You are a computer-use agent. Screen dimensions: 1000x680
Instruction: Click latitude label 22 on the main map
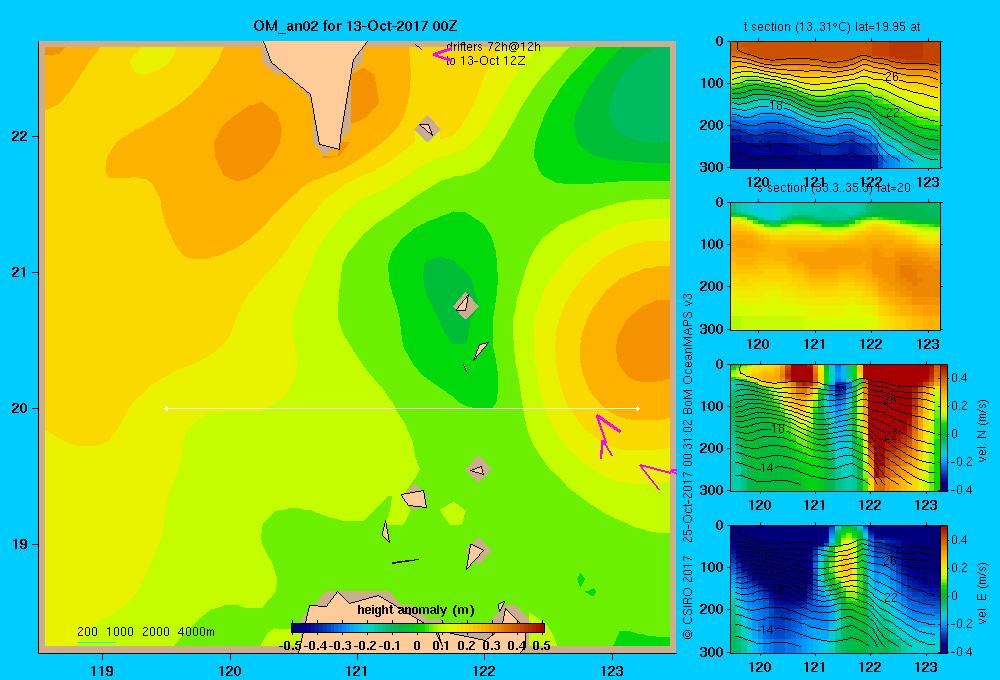(x=20, y=136)
